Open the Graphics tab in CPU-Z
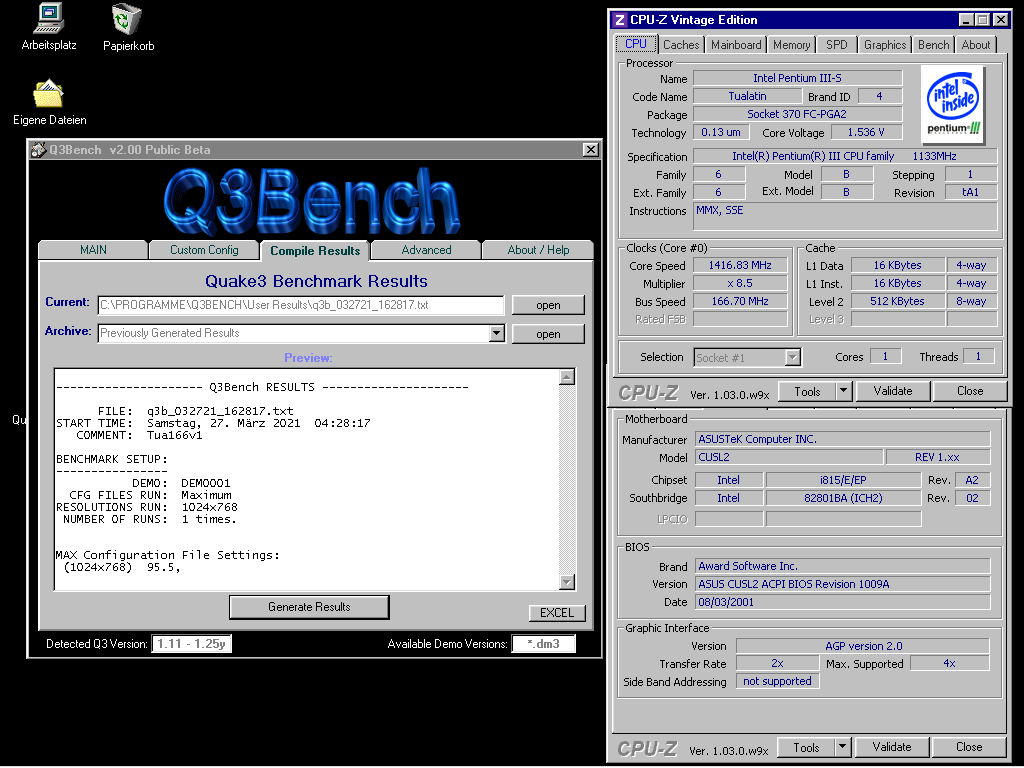 (885, 45)
